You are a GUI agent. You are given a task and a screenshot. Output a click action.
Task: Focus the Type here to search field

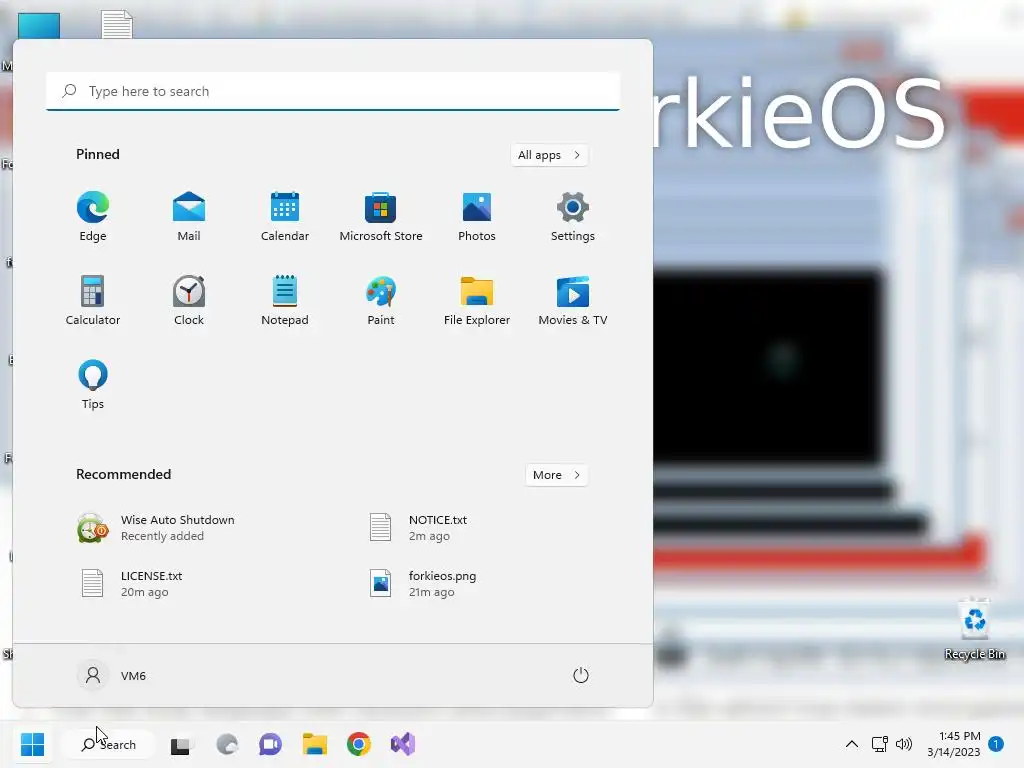333,91
